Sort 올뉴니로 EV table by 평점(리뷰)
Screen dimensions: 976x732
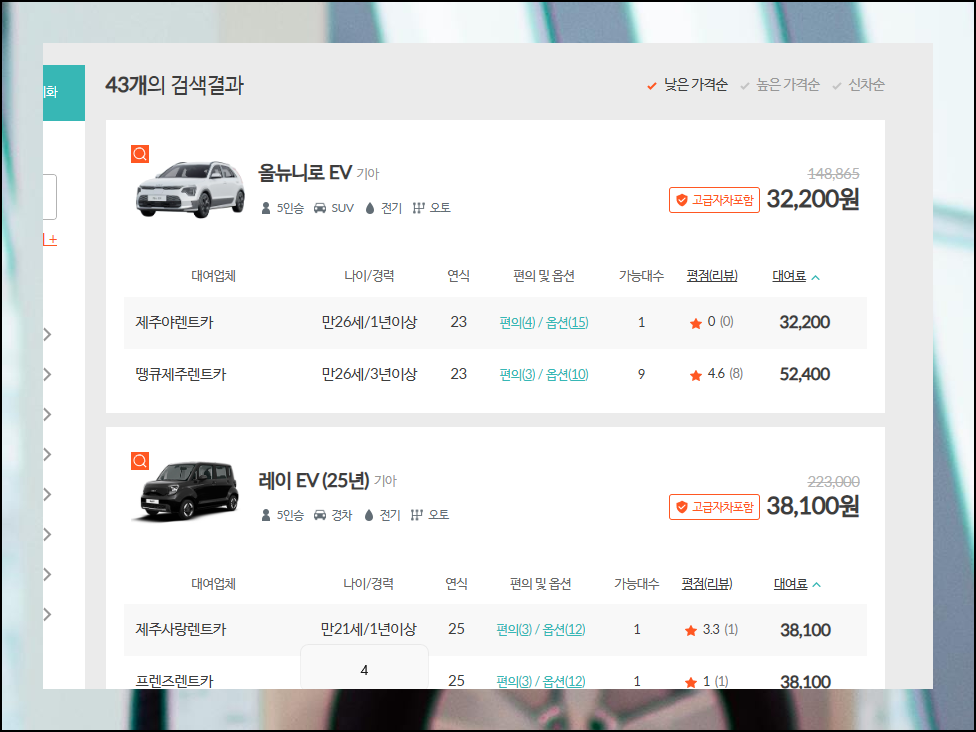click(x=712, y=276)
